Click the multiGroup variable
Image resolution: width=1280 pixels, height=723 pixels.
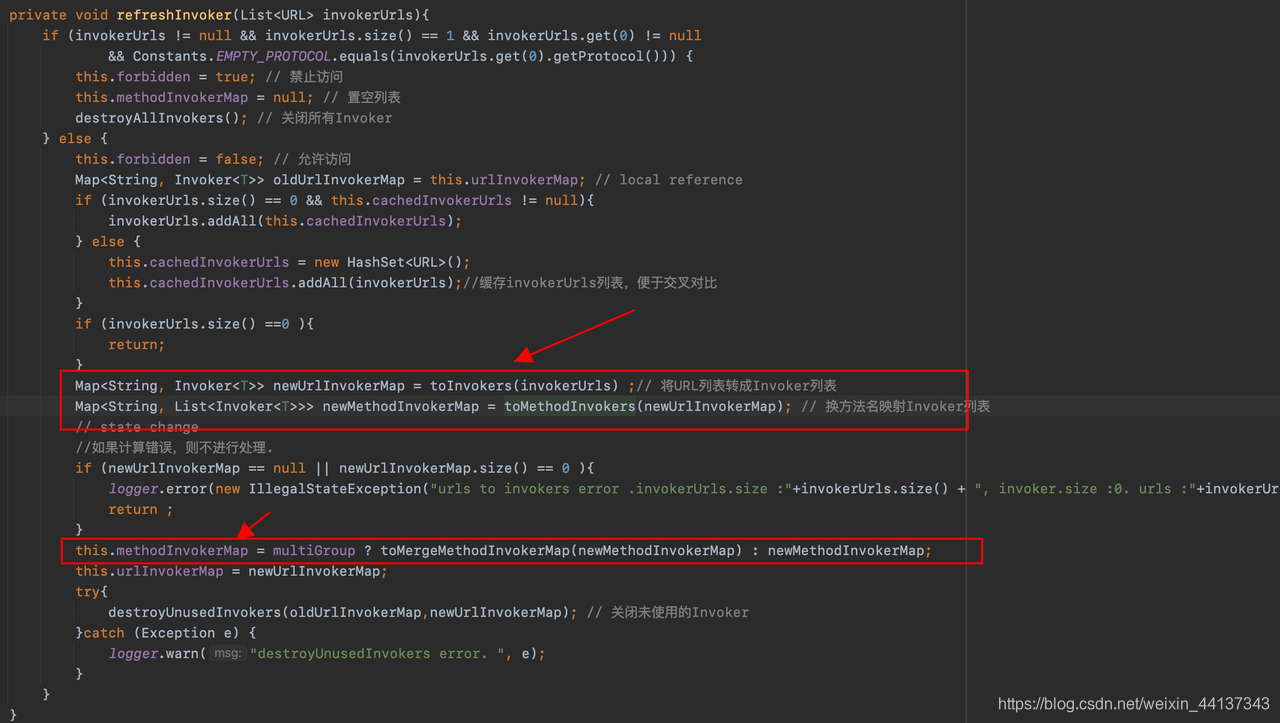(x=314, y=551)
